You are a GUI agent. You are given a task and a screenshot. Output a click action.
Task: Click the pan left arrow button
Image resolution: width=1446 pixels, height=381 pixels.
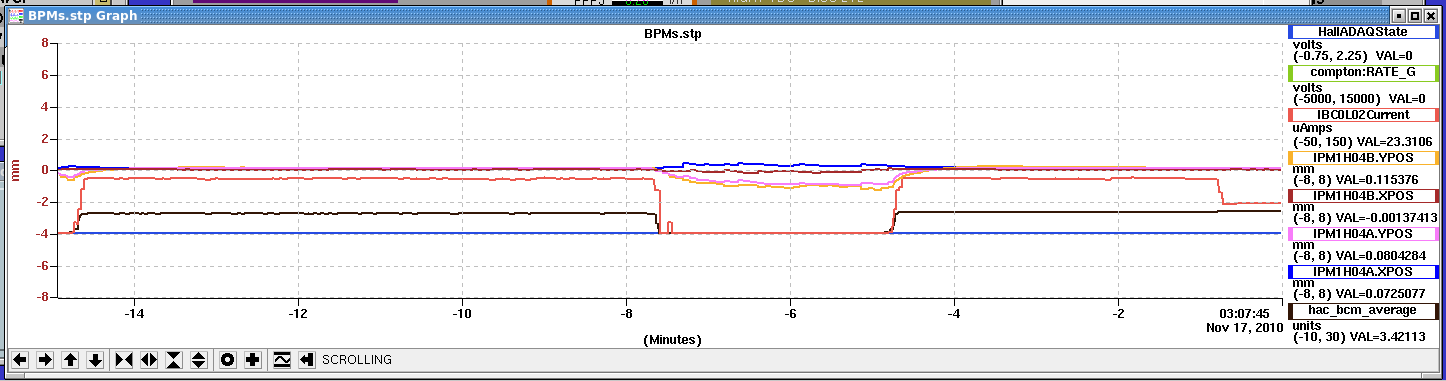click(20, 360)
